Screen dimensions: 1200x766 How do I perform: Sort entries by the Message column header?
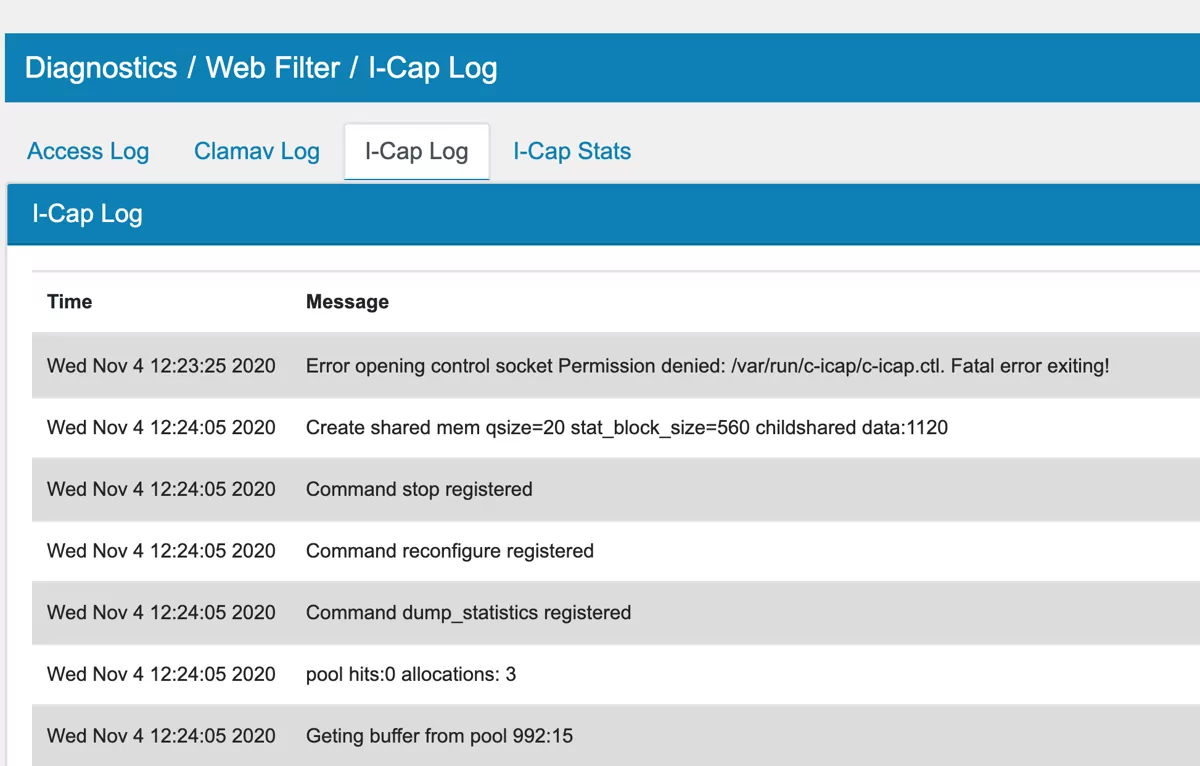pos(346,301)
